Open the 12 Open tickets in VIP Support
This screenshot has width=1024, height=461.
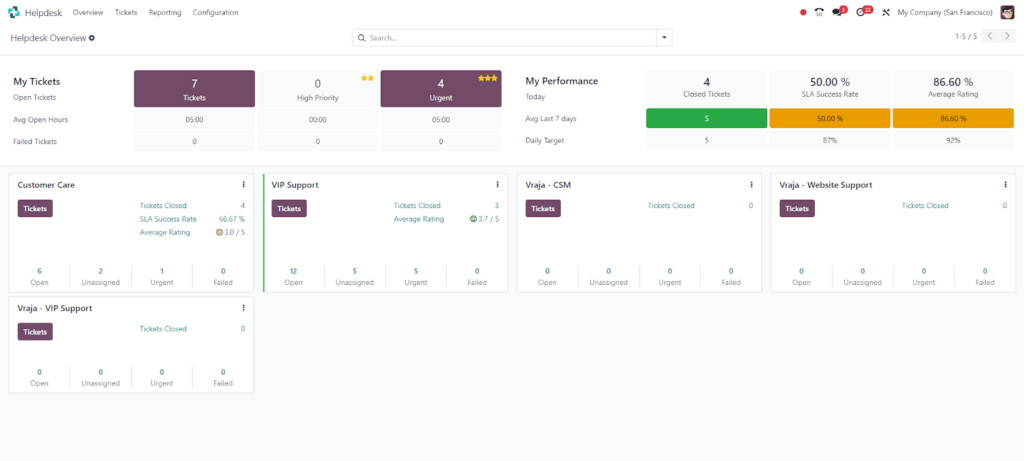(x=293, y=276)
